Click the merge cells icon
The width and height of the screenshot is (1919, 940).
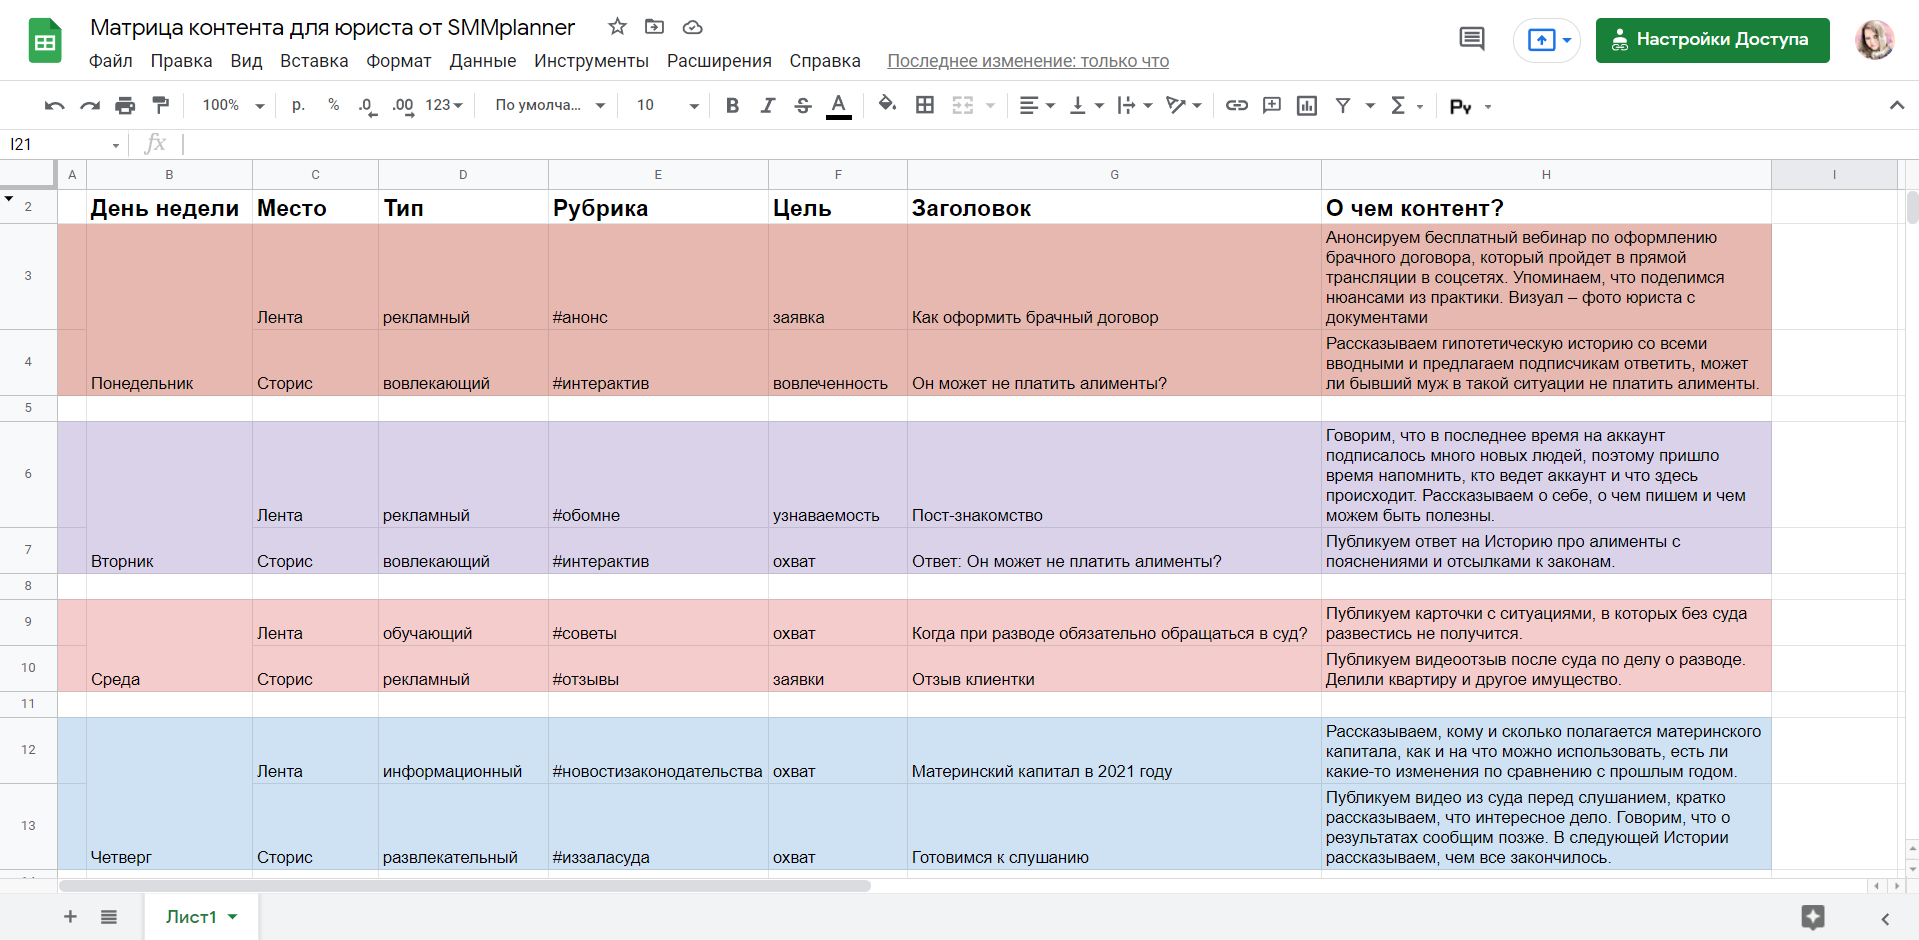(962, 105)
